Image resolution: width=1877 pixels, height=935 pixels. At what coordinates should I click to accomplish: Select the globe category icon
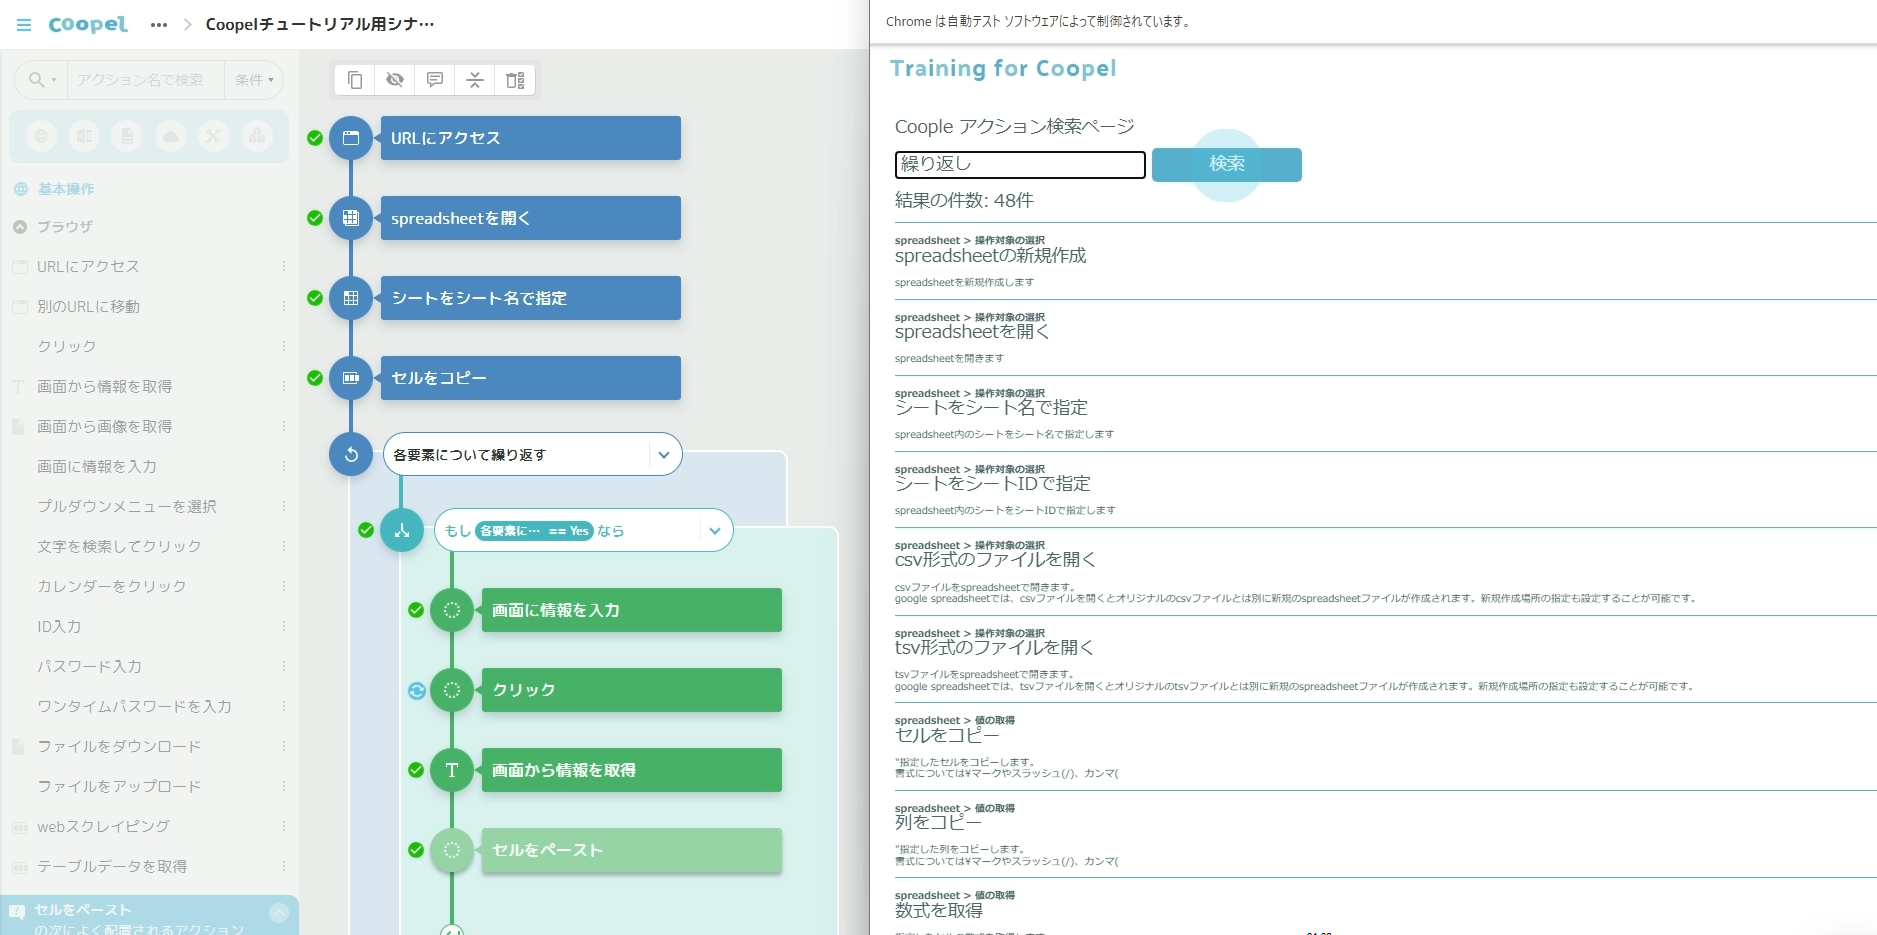point(41,136)
